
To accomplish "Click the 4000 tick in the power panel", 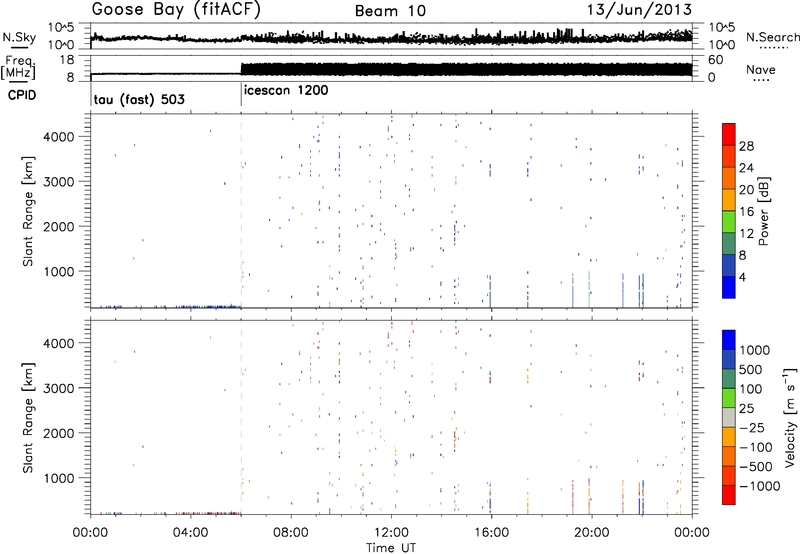I will (x=59, y=137).
